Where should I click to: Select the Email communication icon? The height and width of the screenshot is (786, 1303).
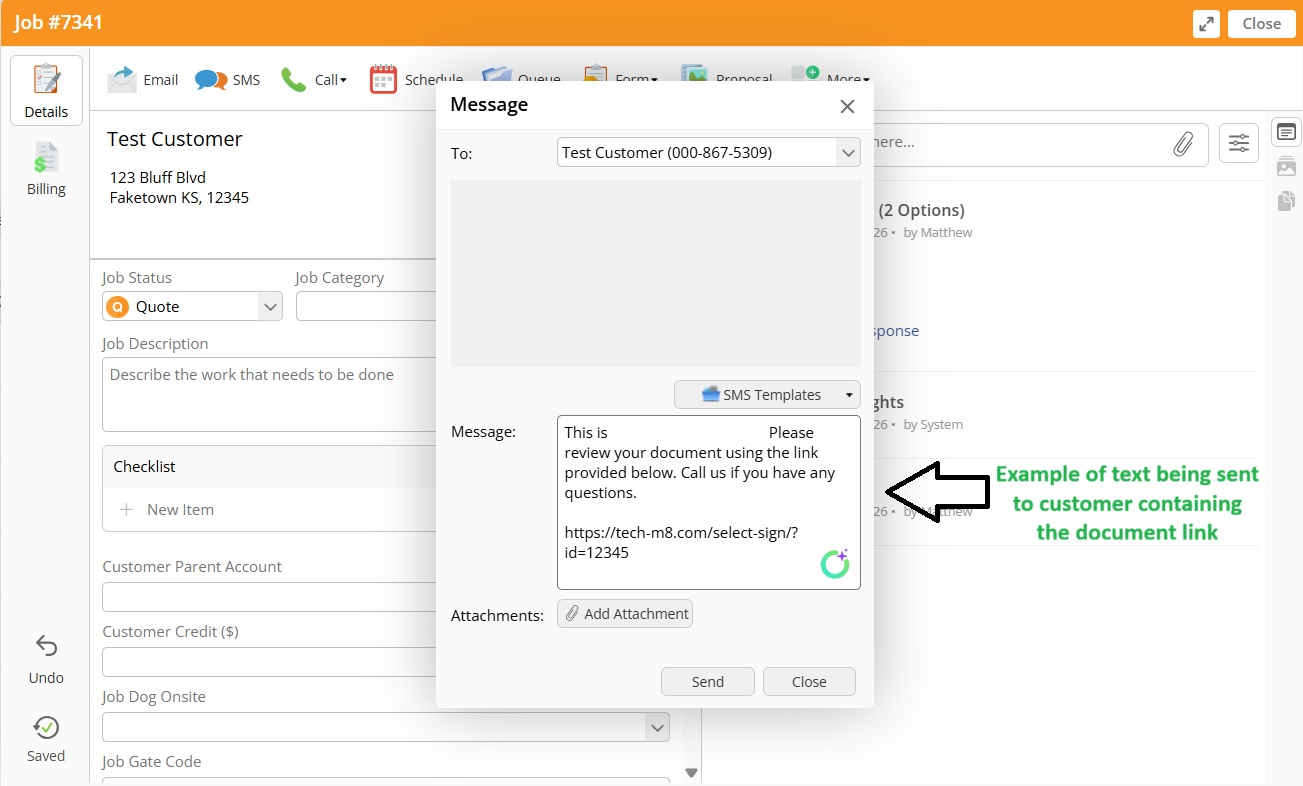142,80
